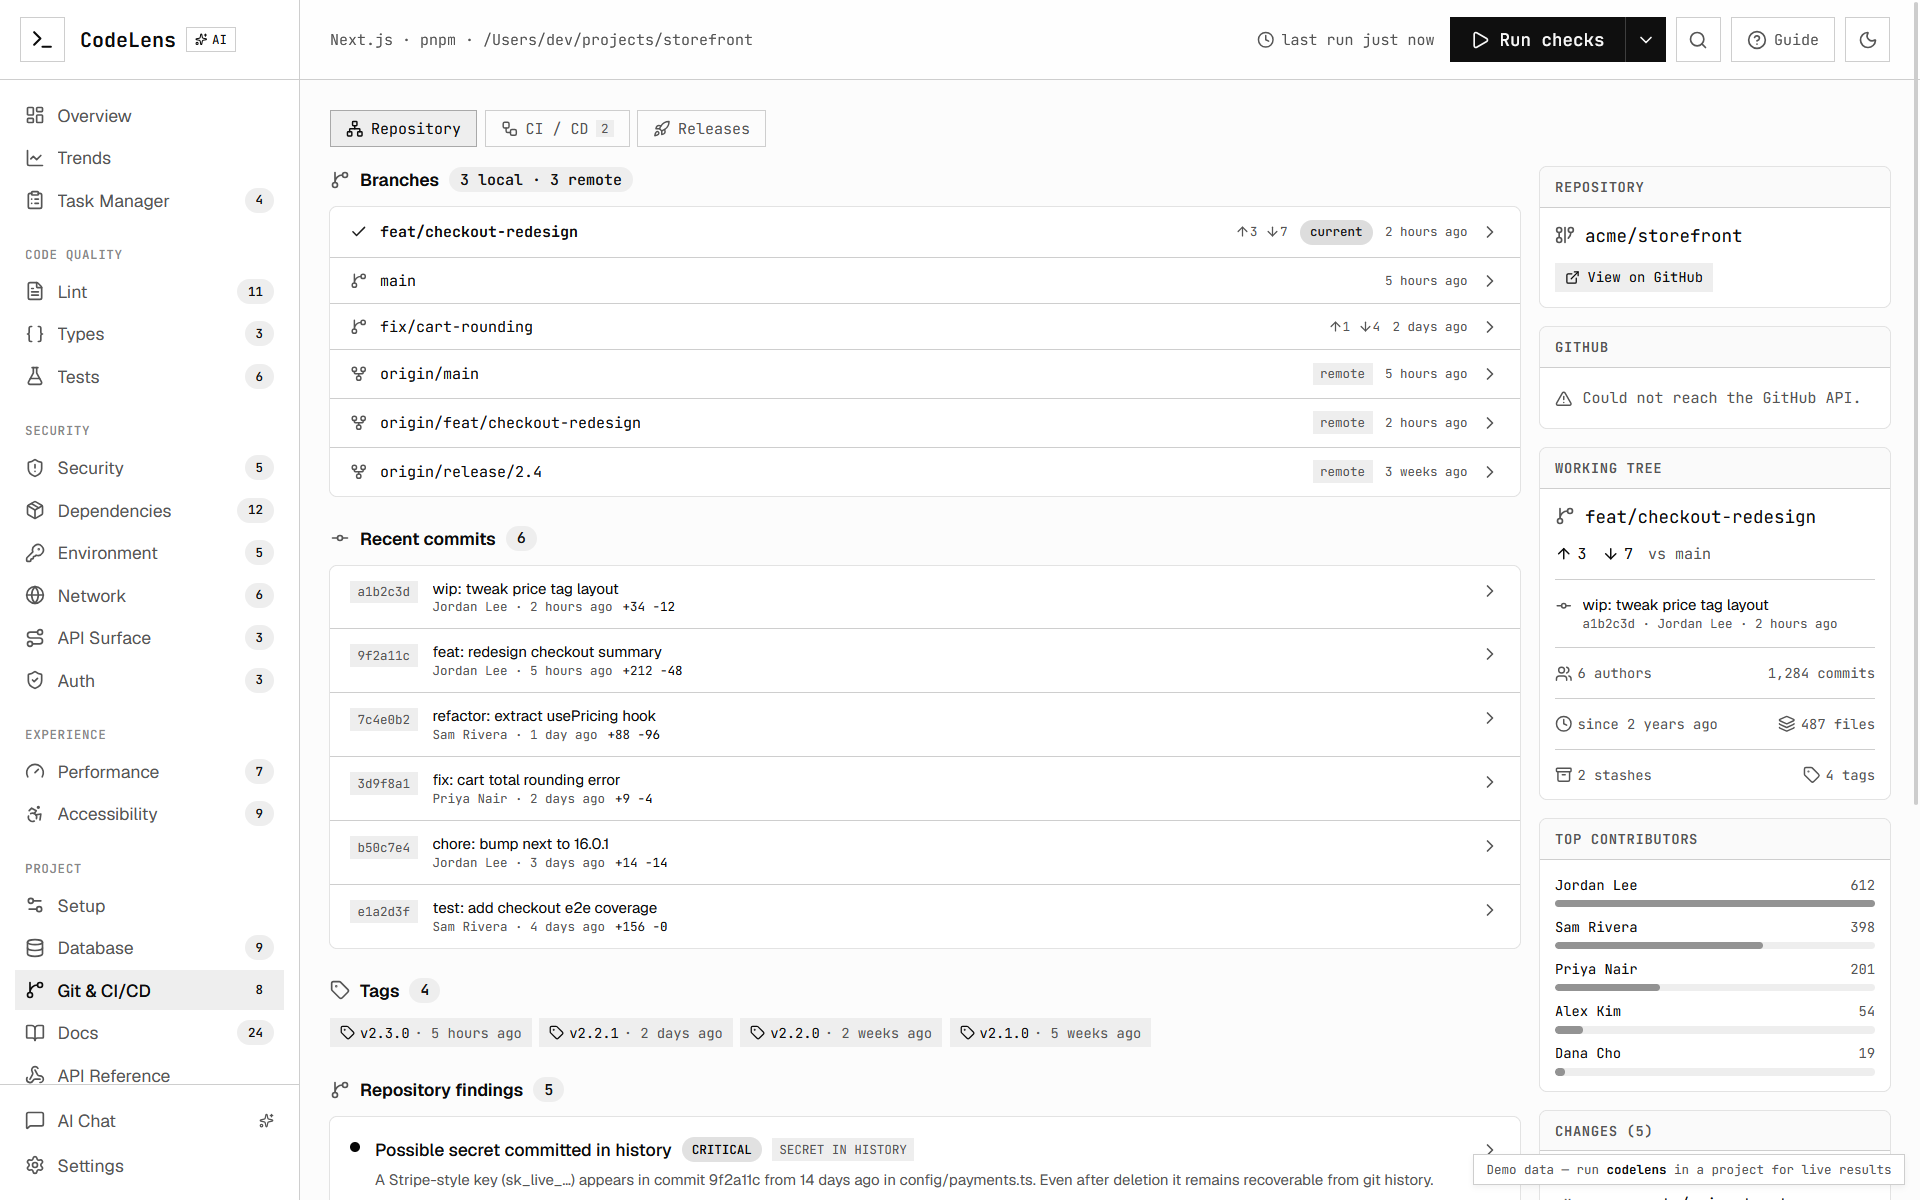This screenshot has height=1200, width=1920.
Task: Expand commit a1b2c3d row chevron
Action: coord(1490,591)
